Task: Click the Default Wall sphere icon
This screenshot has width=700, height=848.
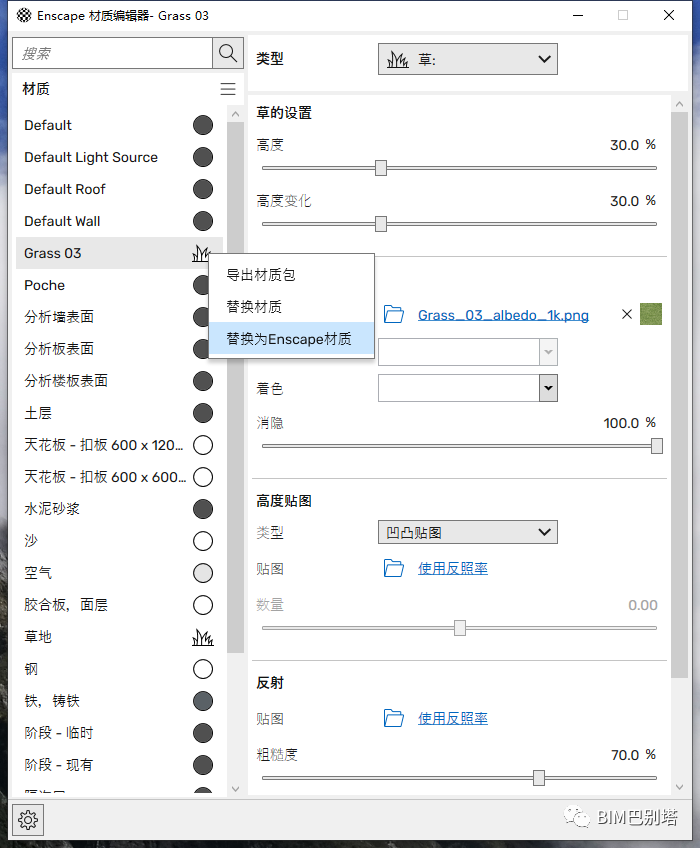Action: pyautogui.click(x=203, y=221)
